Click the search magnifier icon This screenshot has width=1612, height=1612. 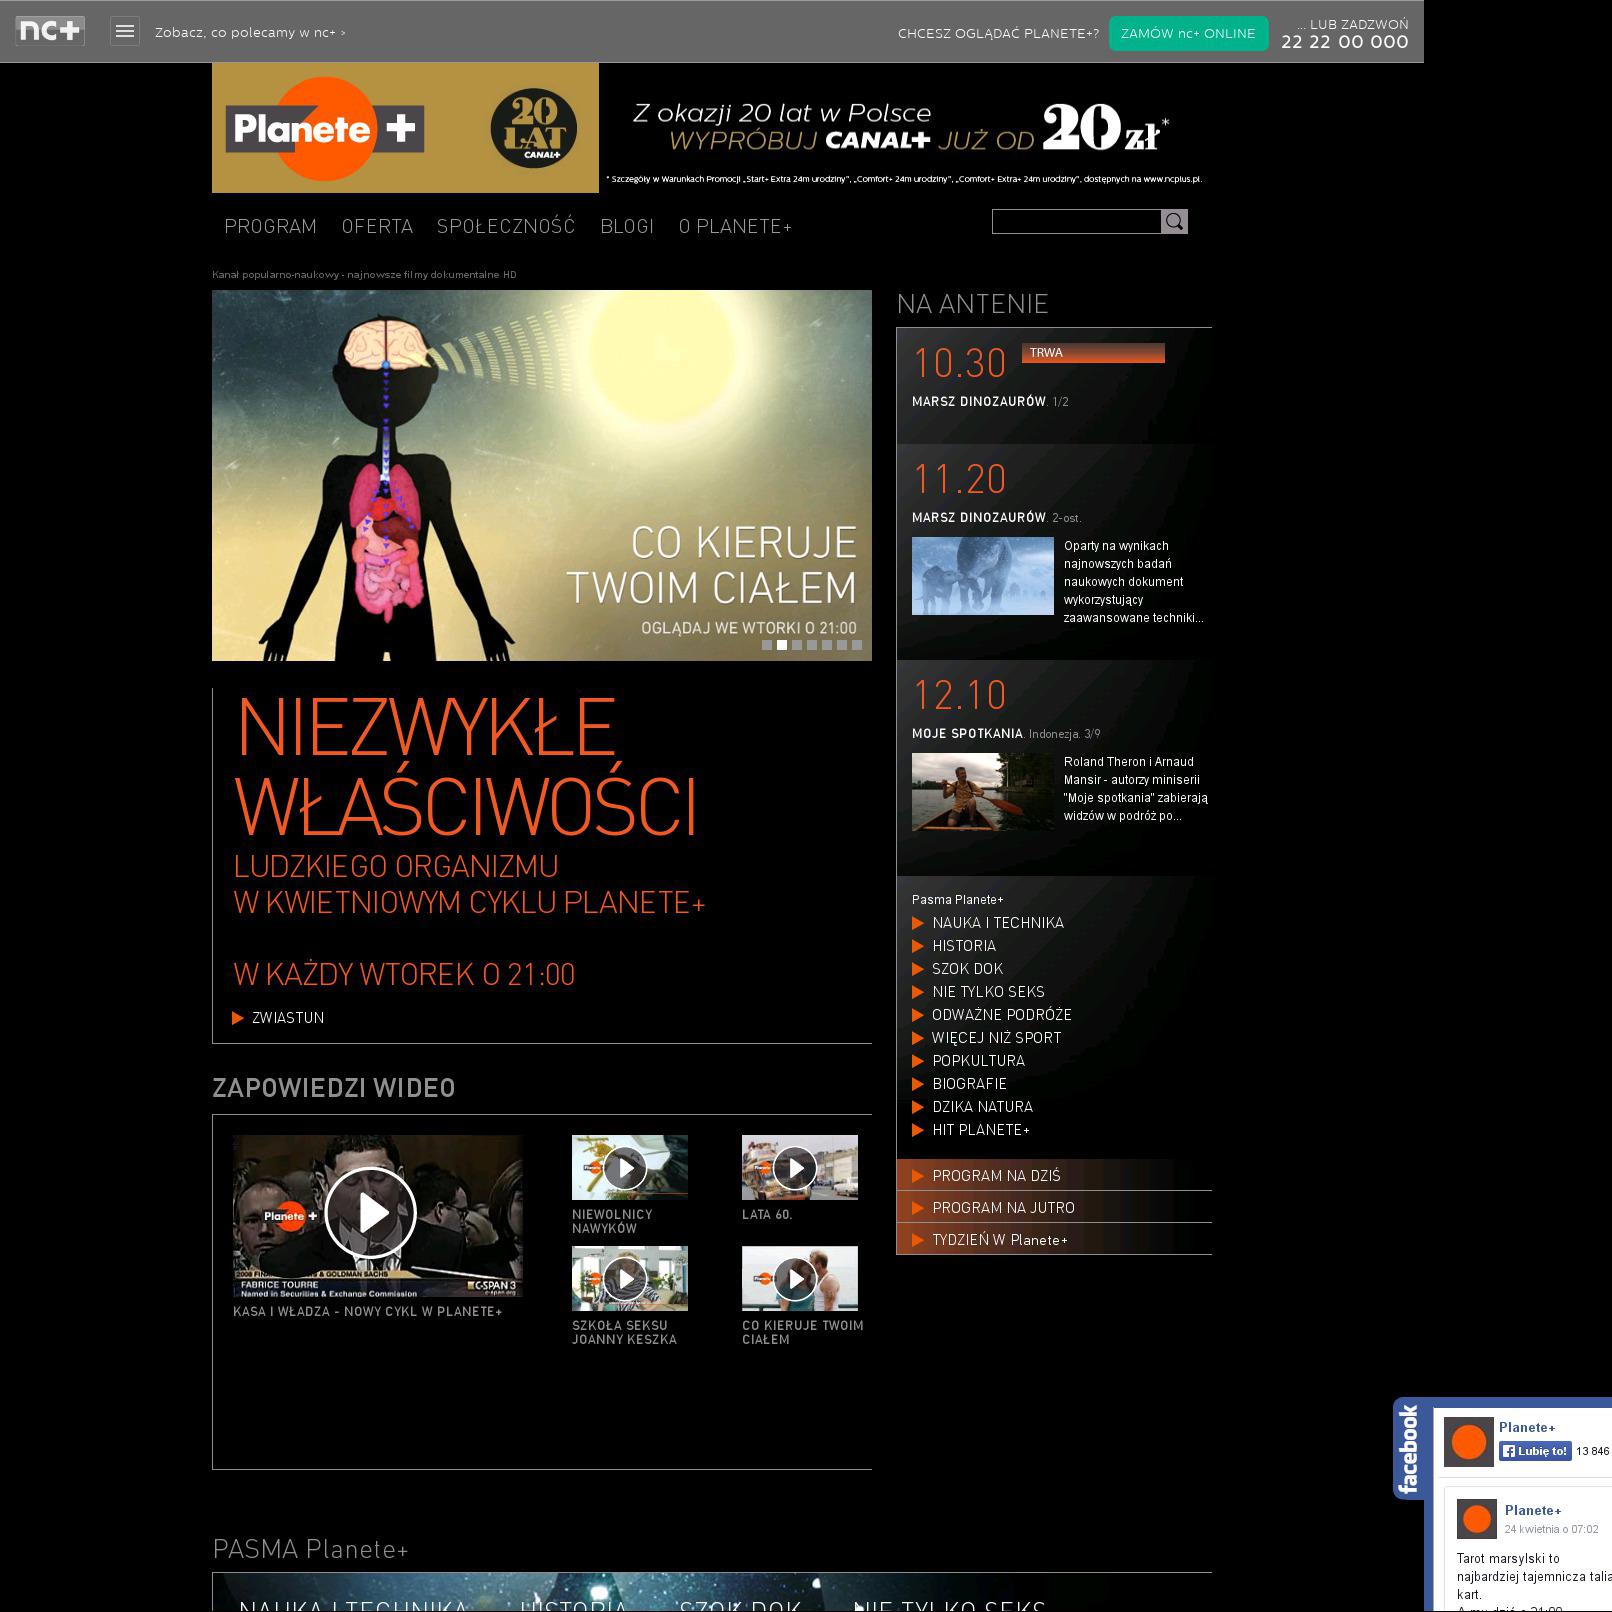(1174, 222)
